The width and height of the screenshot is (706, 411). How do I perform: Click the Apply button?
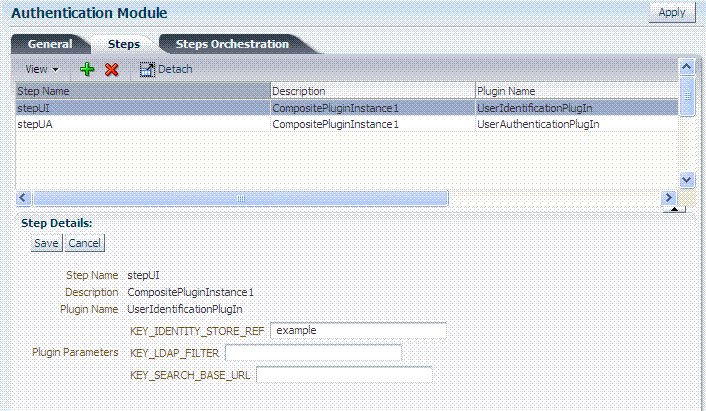click(671, 12)
